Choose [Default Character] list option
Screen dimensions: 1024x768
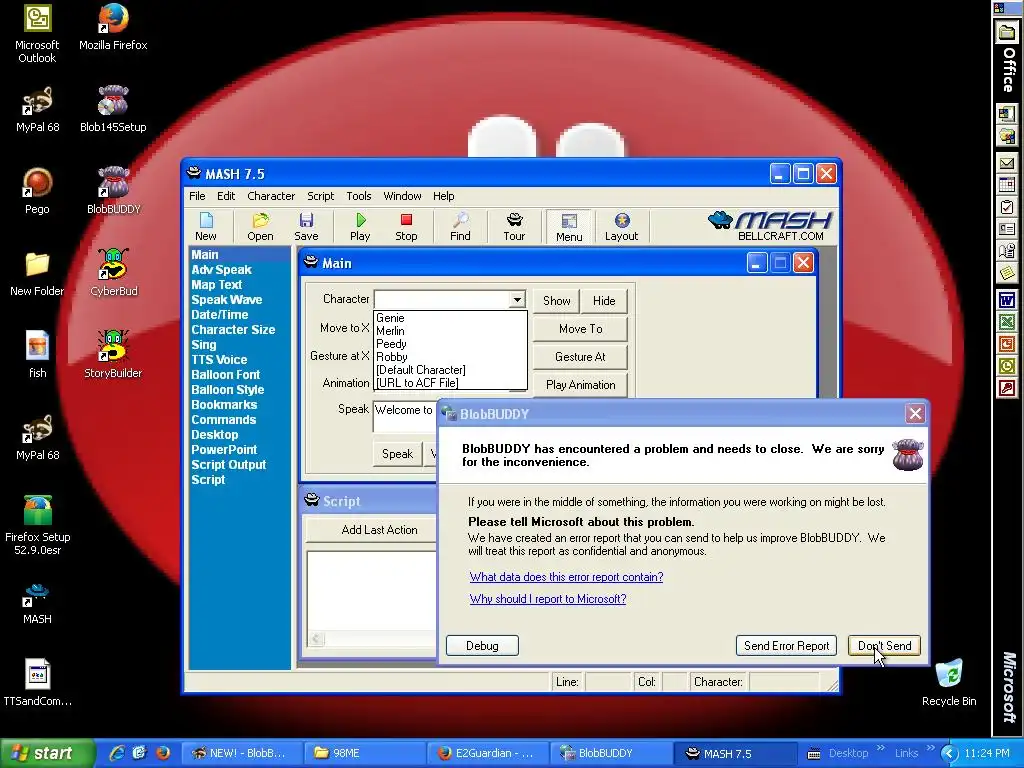tap(450, 370)
